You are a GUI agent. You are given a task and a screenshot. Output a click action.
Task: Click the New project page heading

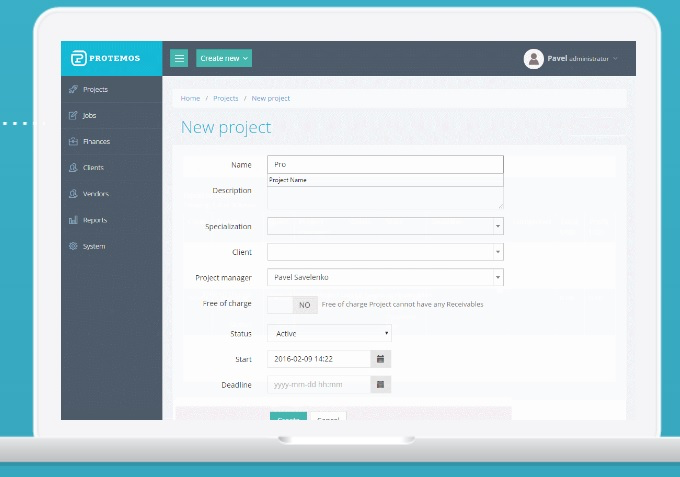point(226,127)
